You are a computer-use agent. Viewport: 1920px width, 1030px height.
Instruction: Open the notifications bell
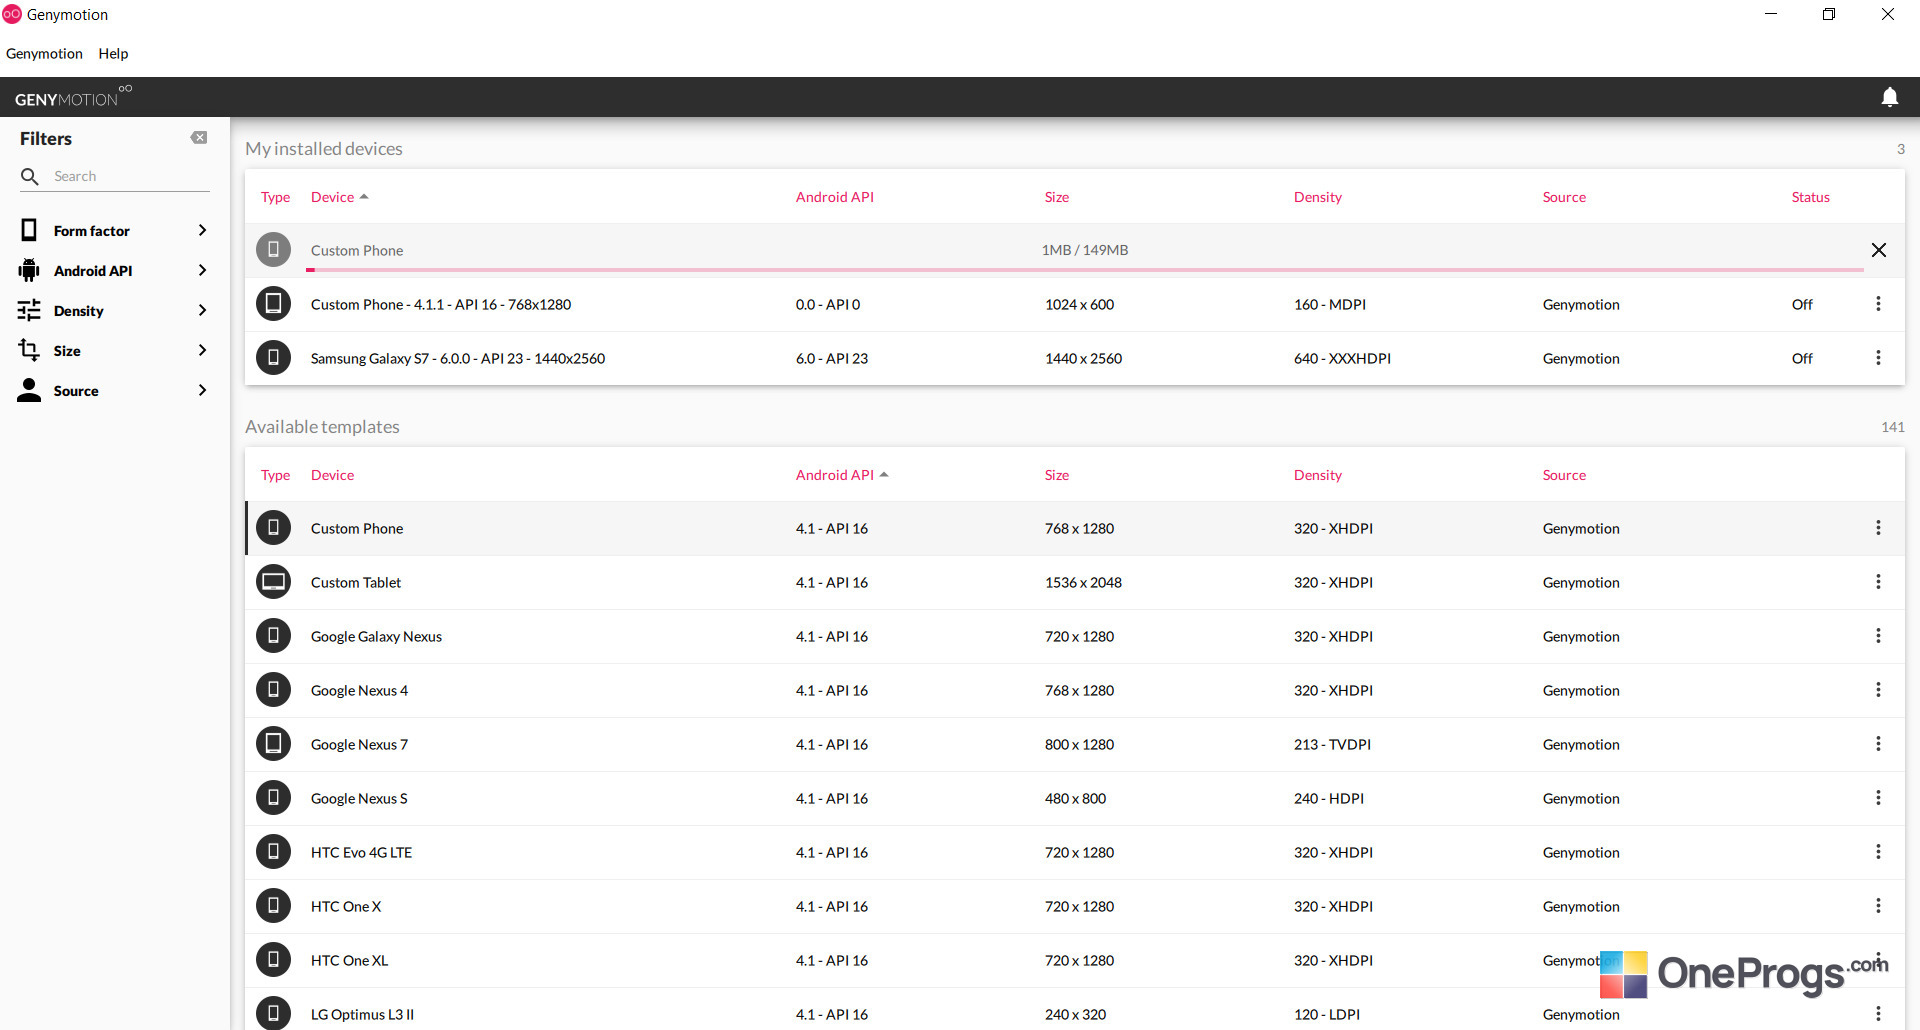coord(1889,97)
